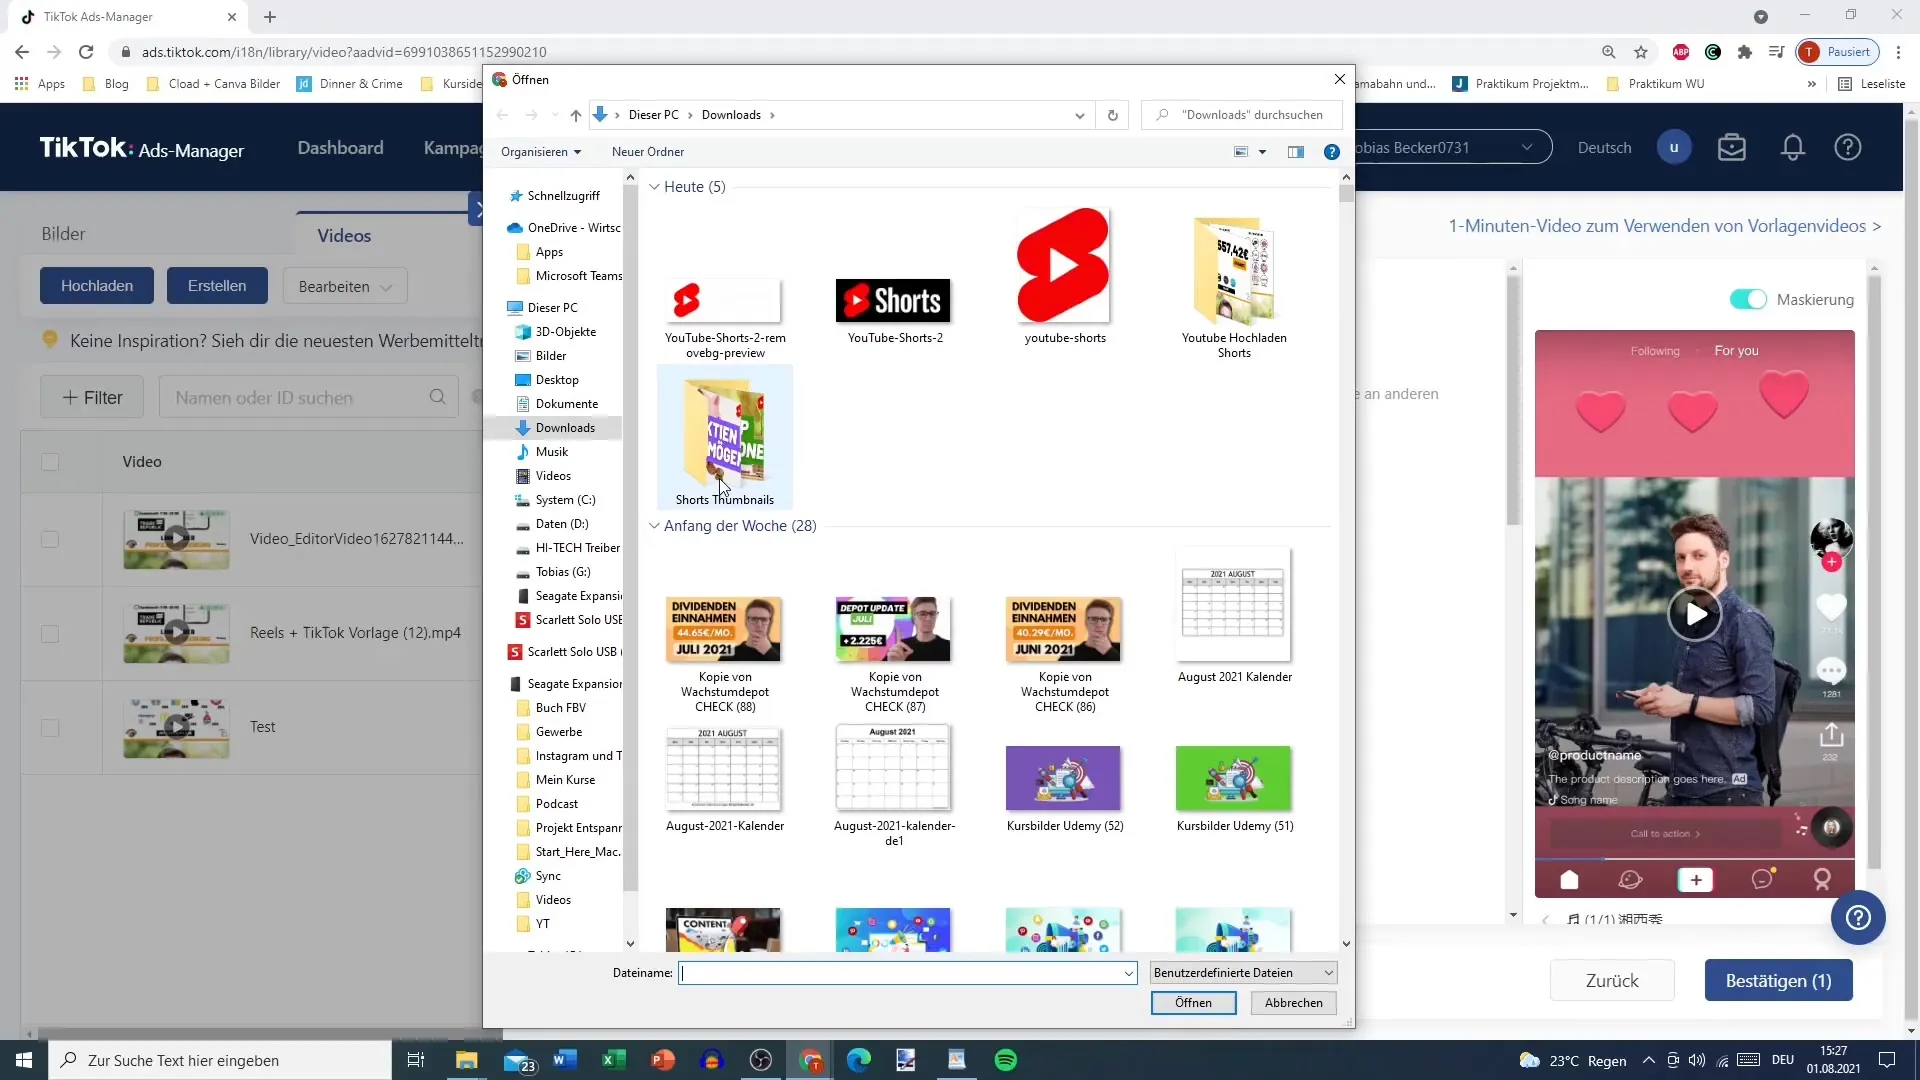Click the home icon in preview bottom bar
The height and width of the screenshot is (1080, 1920).
pos(1569,880)
